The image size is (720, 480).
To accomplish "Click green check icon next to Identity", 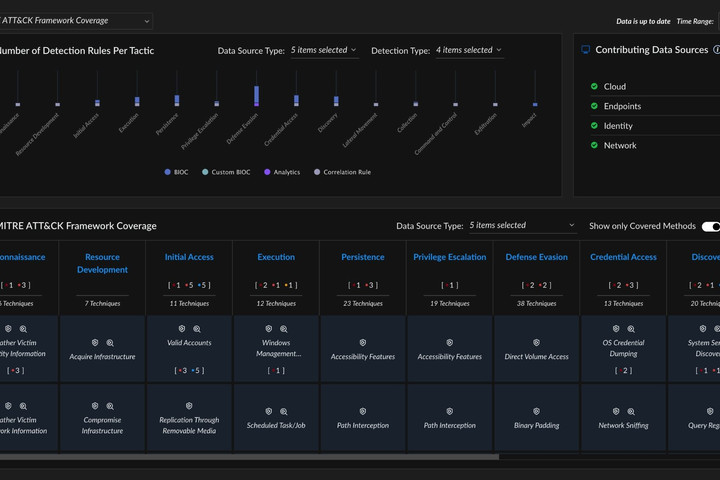I will point(594,125).
